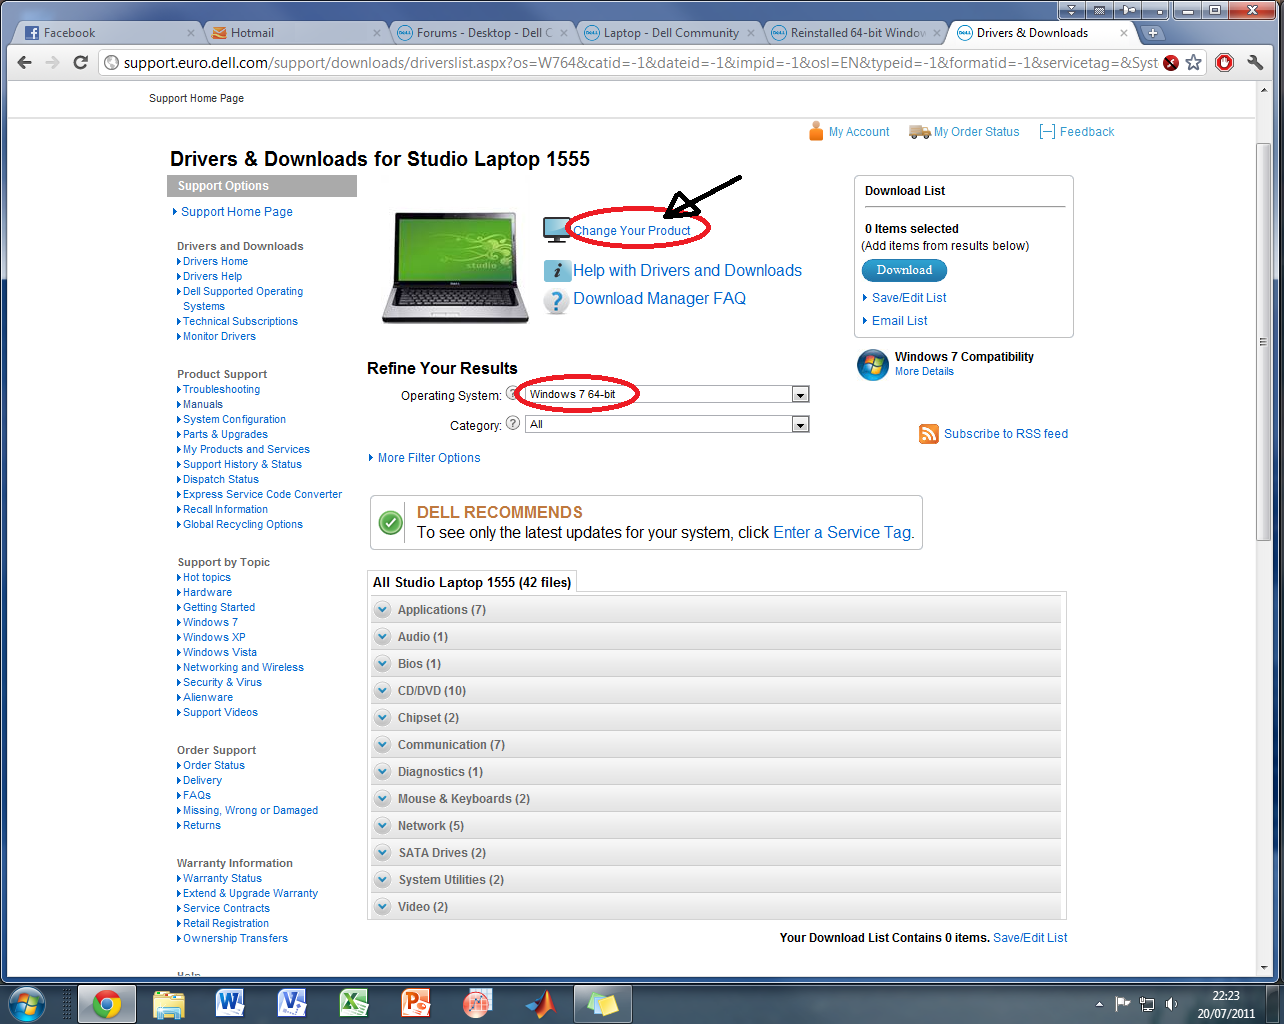
Task: Expand the Network (5) section
Action: pos(715,826)
